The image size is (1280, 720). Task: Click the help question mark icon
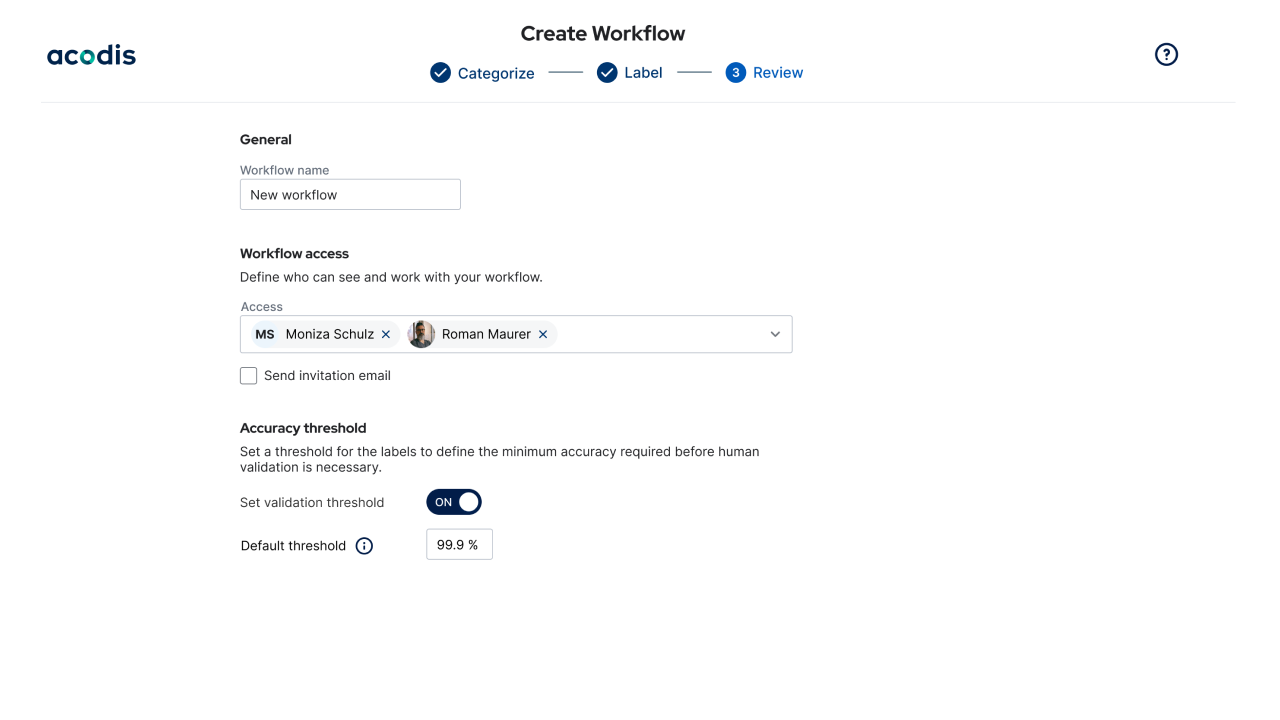(x=1166, y=55)
